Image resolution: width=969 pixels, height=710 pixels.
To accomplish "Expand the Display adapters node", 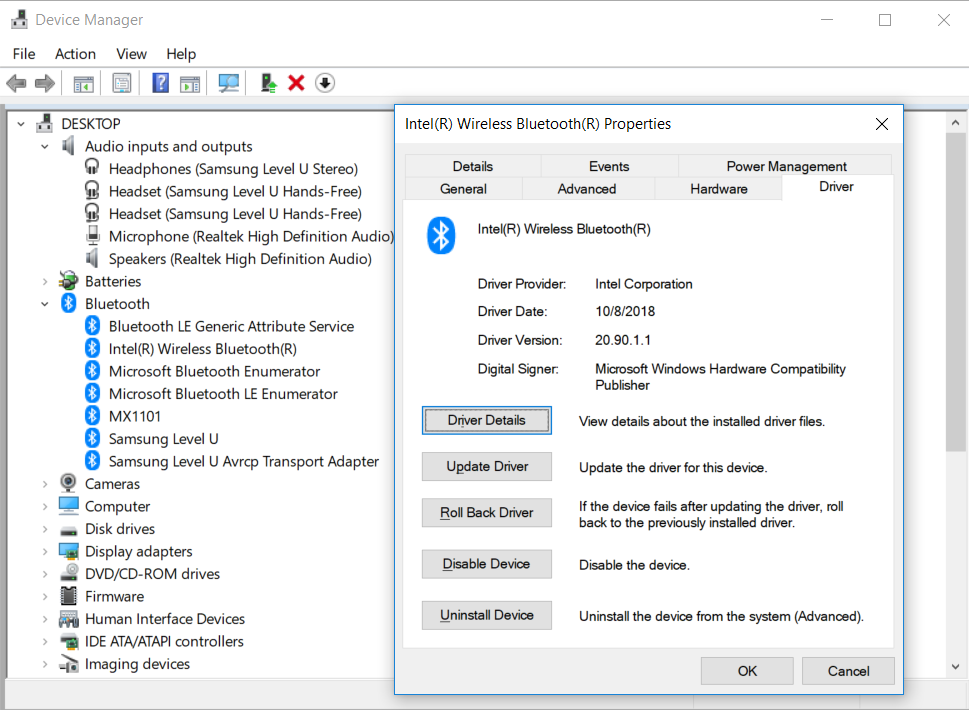I will (x=44, y=551).
